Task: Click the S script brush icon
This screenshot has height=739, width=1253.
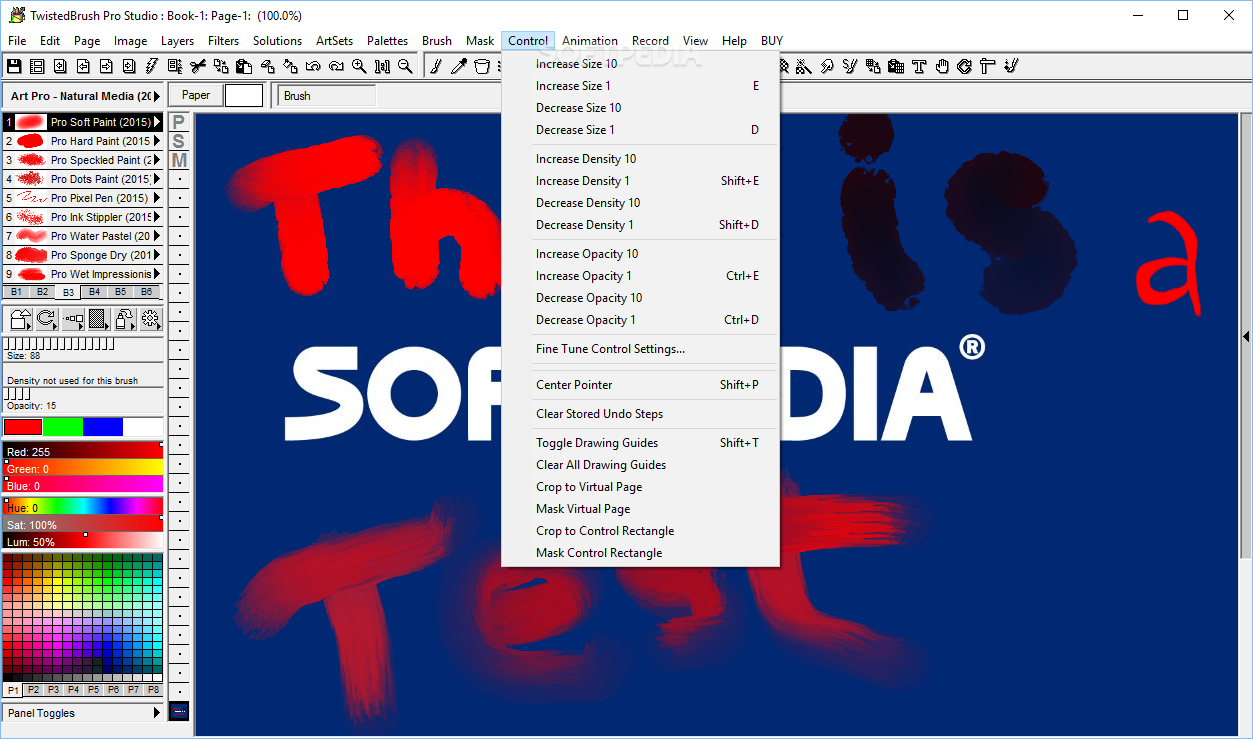Action: pos(849,66)
